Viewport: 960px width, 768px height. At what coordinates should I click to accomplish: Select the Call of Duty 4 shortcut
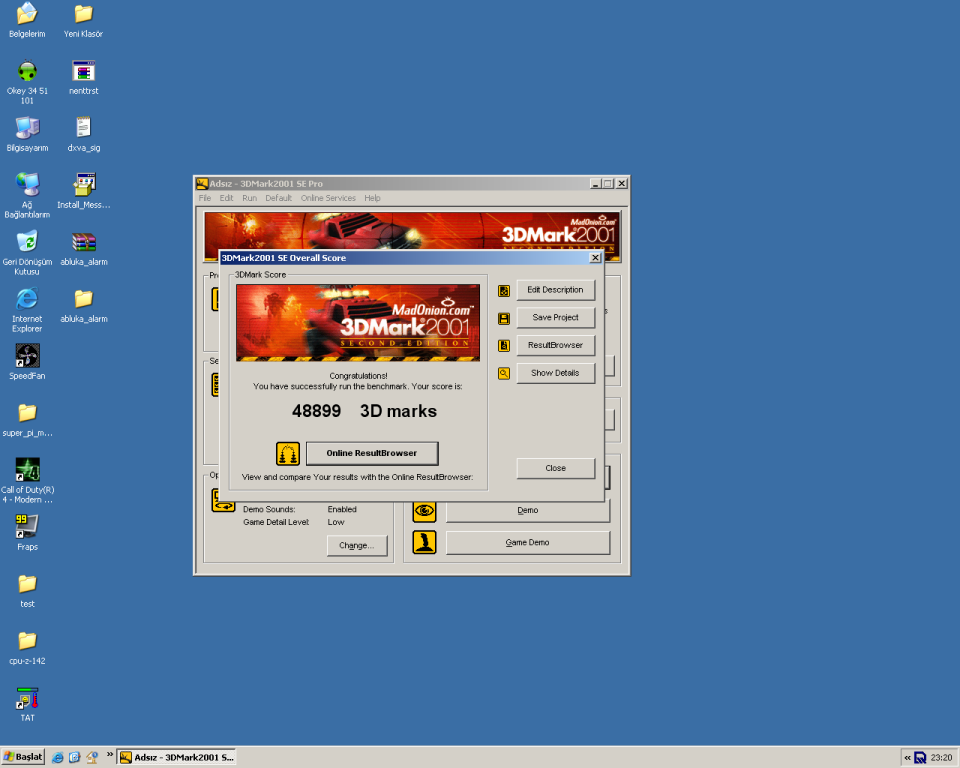pyautogui.click(x=27, y=469)
